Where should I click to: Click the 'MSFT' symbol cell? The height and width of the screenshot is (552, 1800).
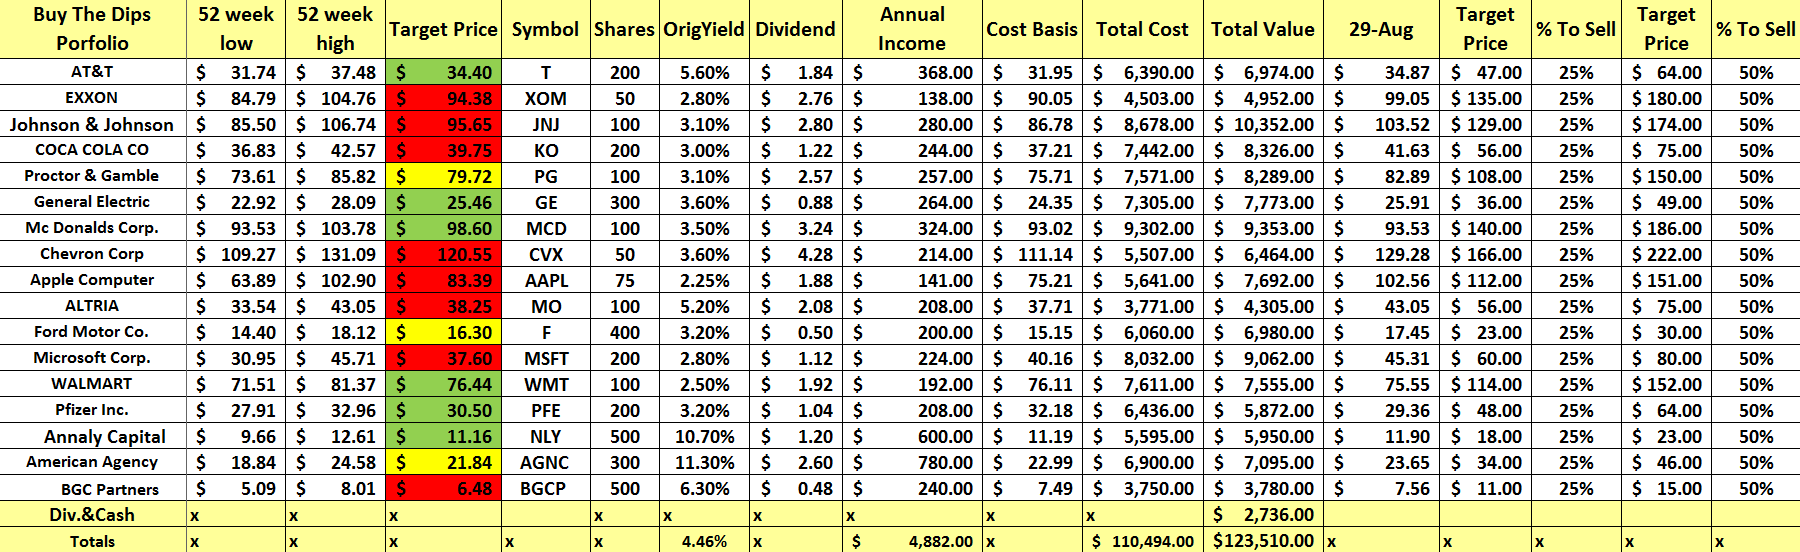(545, 358)
